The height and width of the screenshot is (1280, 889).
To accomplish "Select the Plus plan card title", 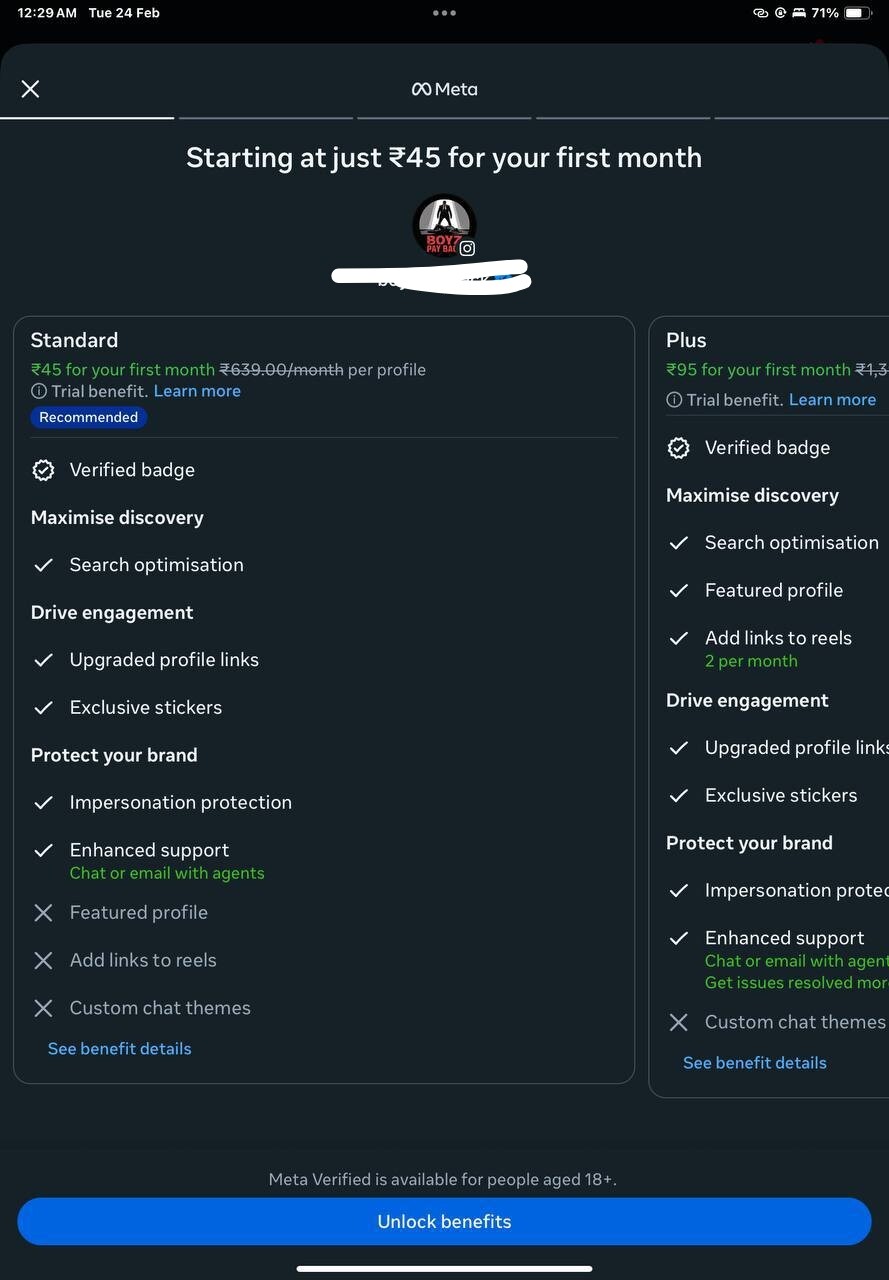I will 686,340.
